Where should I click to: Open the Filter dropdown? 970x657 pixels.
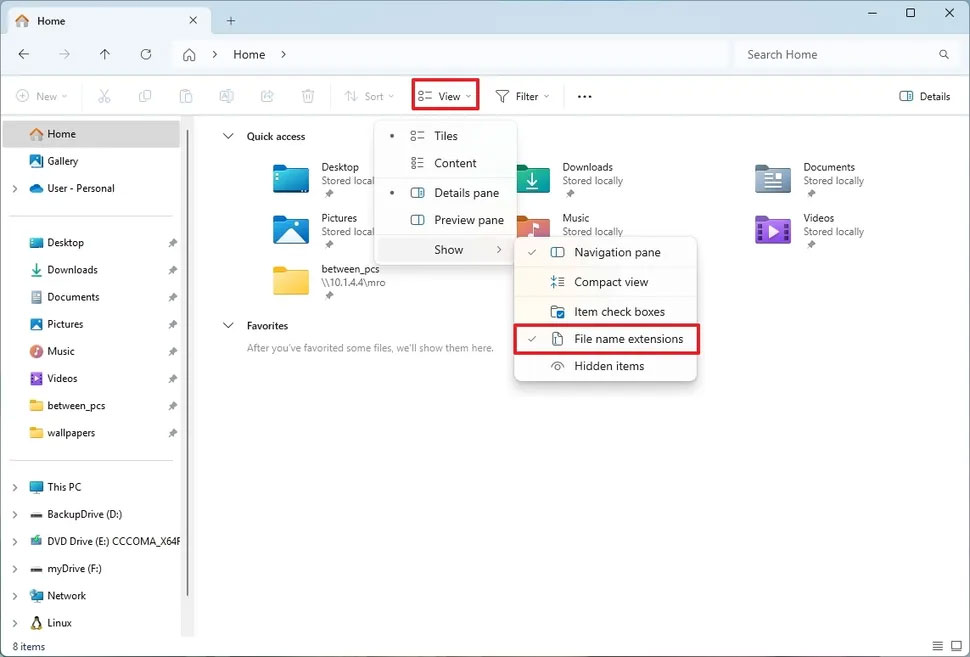coord(522,95)
